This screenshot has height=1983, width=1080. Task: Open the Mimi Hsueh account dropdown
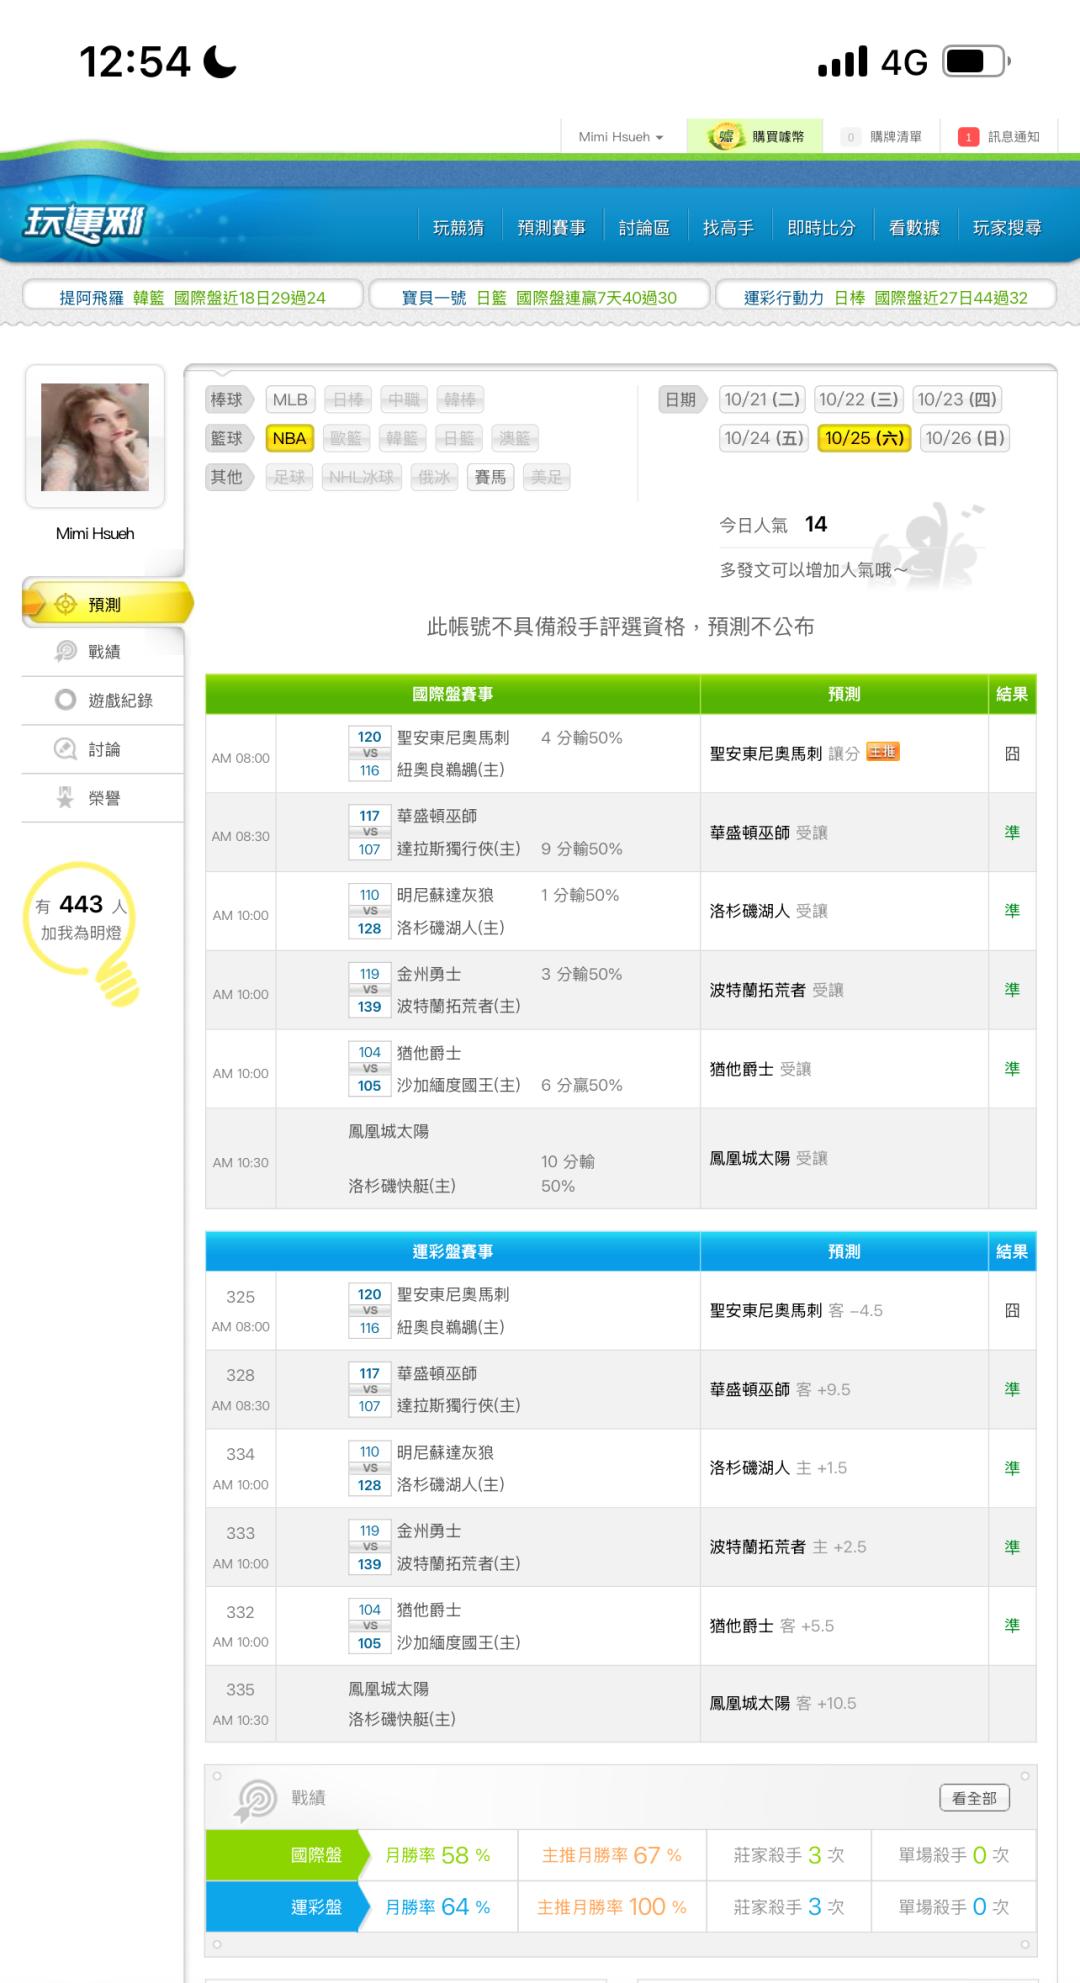tap(621, 137)
